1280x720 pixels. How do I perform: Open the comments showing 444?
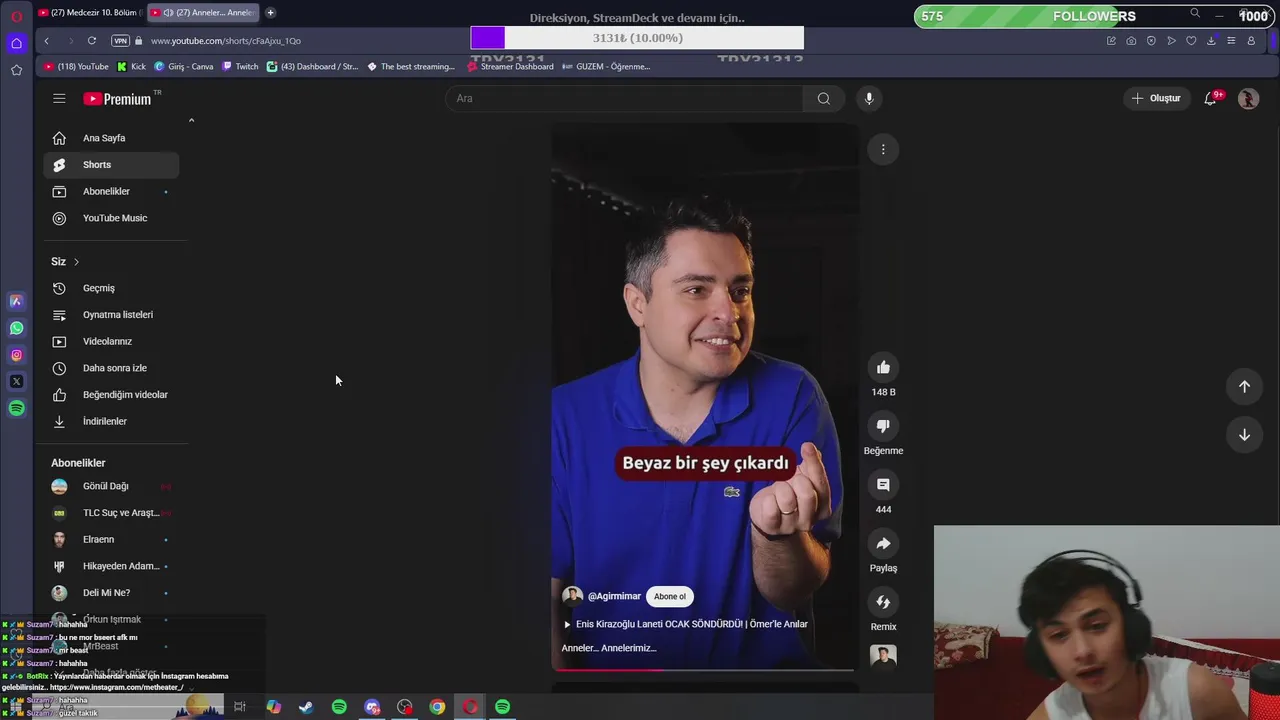click(x=883, y=485)
